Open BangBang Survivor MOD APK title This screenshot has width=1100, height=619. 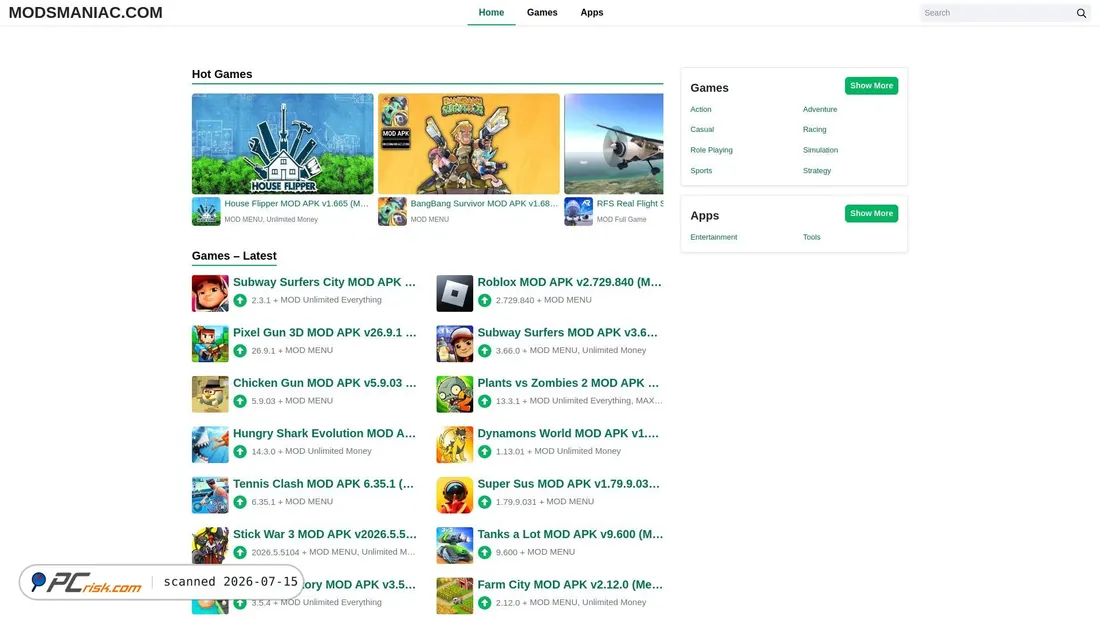[x=484, y=204]
